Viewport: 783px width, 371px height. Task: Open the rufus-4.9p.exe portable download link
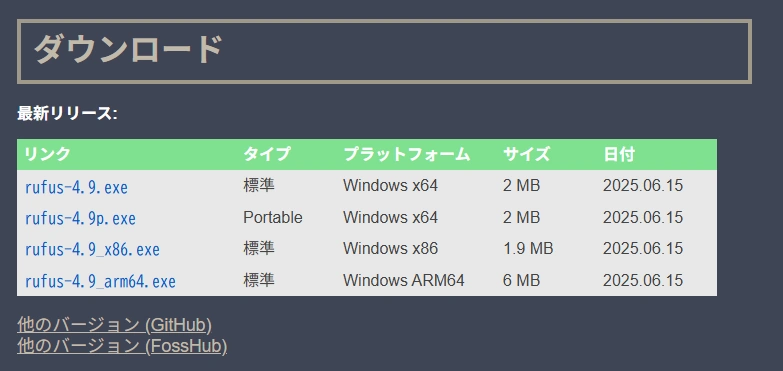point(80,218)
